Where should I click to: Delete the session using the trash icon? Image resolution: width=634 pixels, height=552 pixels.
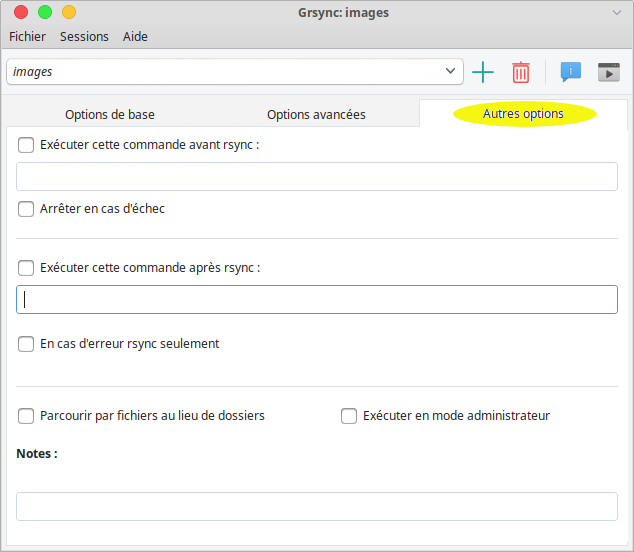(x=521, y=72)
